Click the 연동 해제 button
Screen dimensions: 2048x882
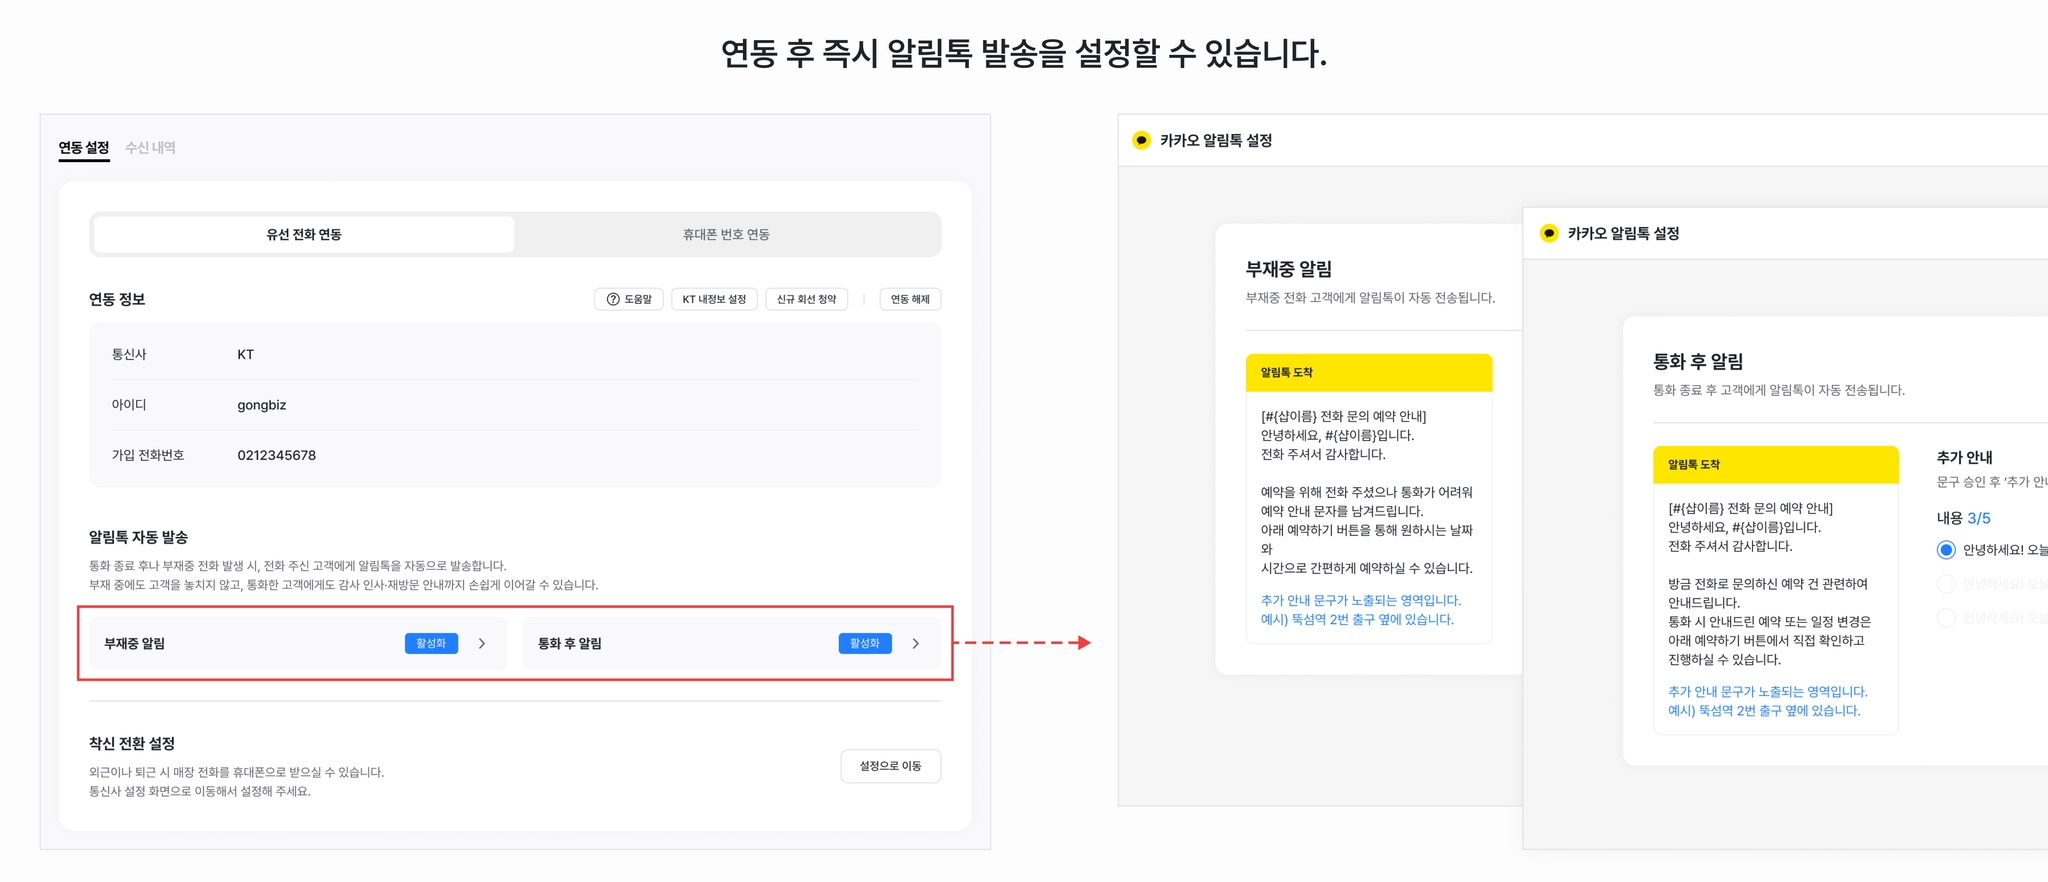point(910,299)
